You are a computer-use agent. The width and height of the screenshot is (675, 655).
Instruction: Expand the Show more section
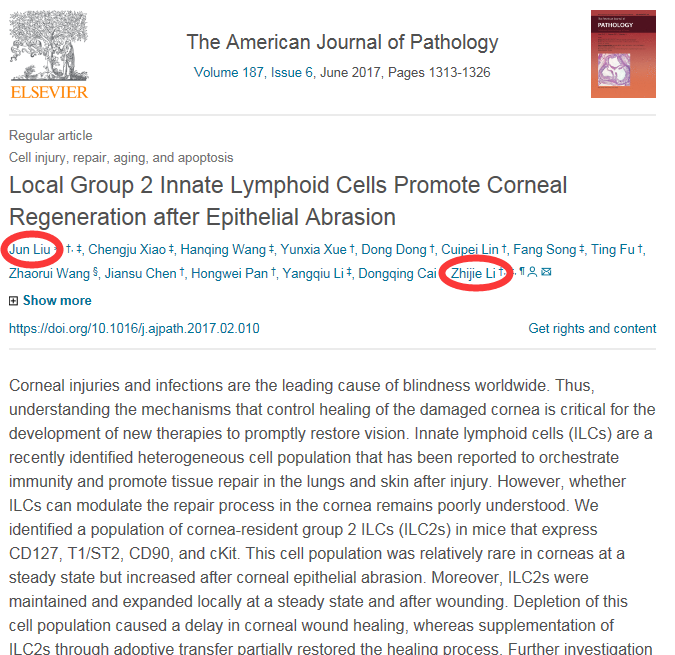pos(57,300)
